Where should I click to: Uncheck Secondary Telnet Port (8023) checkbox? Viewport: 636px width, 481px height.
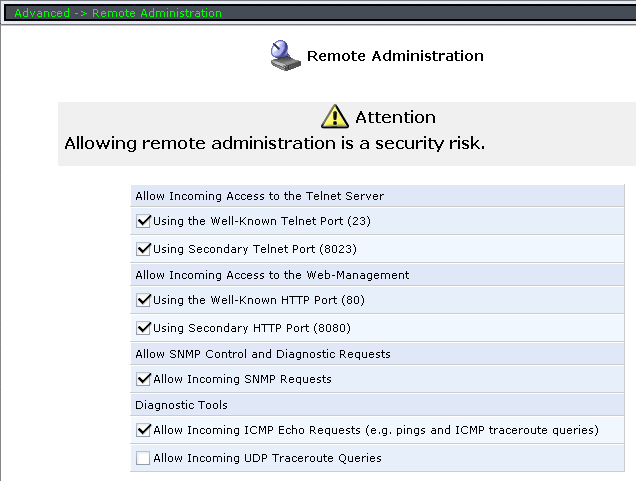point(143,249)
